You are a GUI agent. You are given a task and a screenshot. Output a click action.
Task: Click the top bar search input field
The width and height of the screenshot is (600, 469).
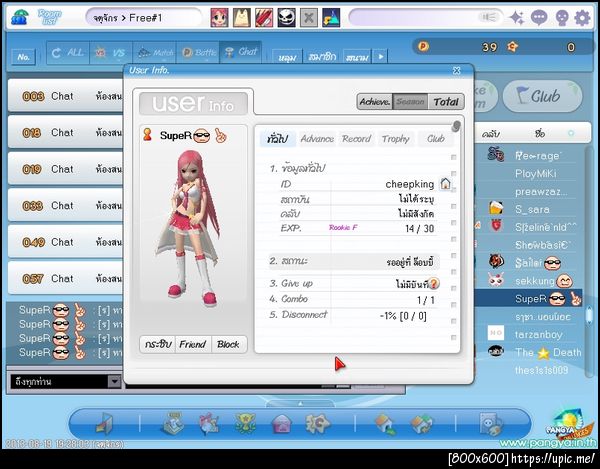pos(426,18)
